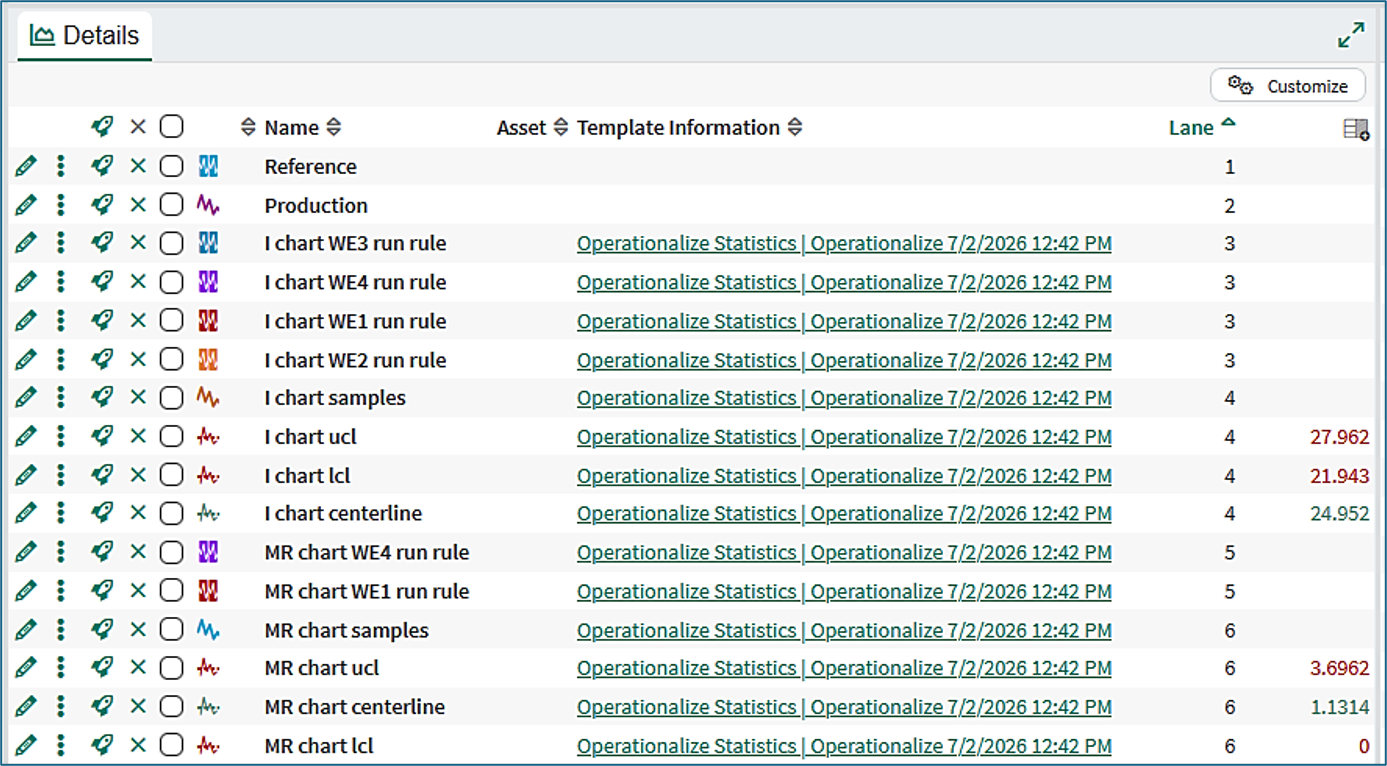
Task: Click the Customize button
Action: (x=1288, y=86)
